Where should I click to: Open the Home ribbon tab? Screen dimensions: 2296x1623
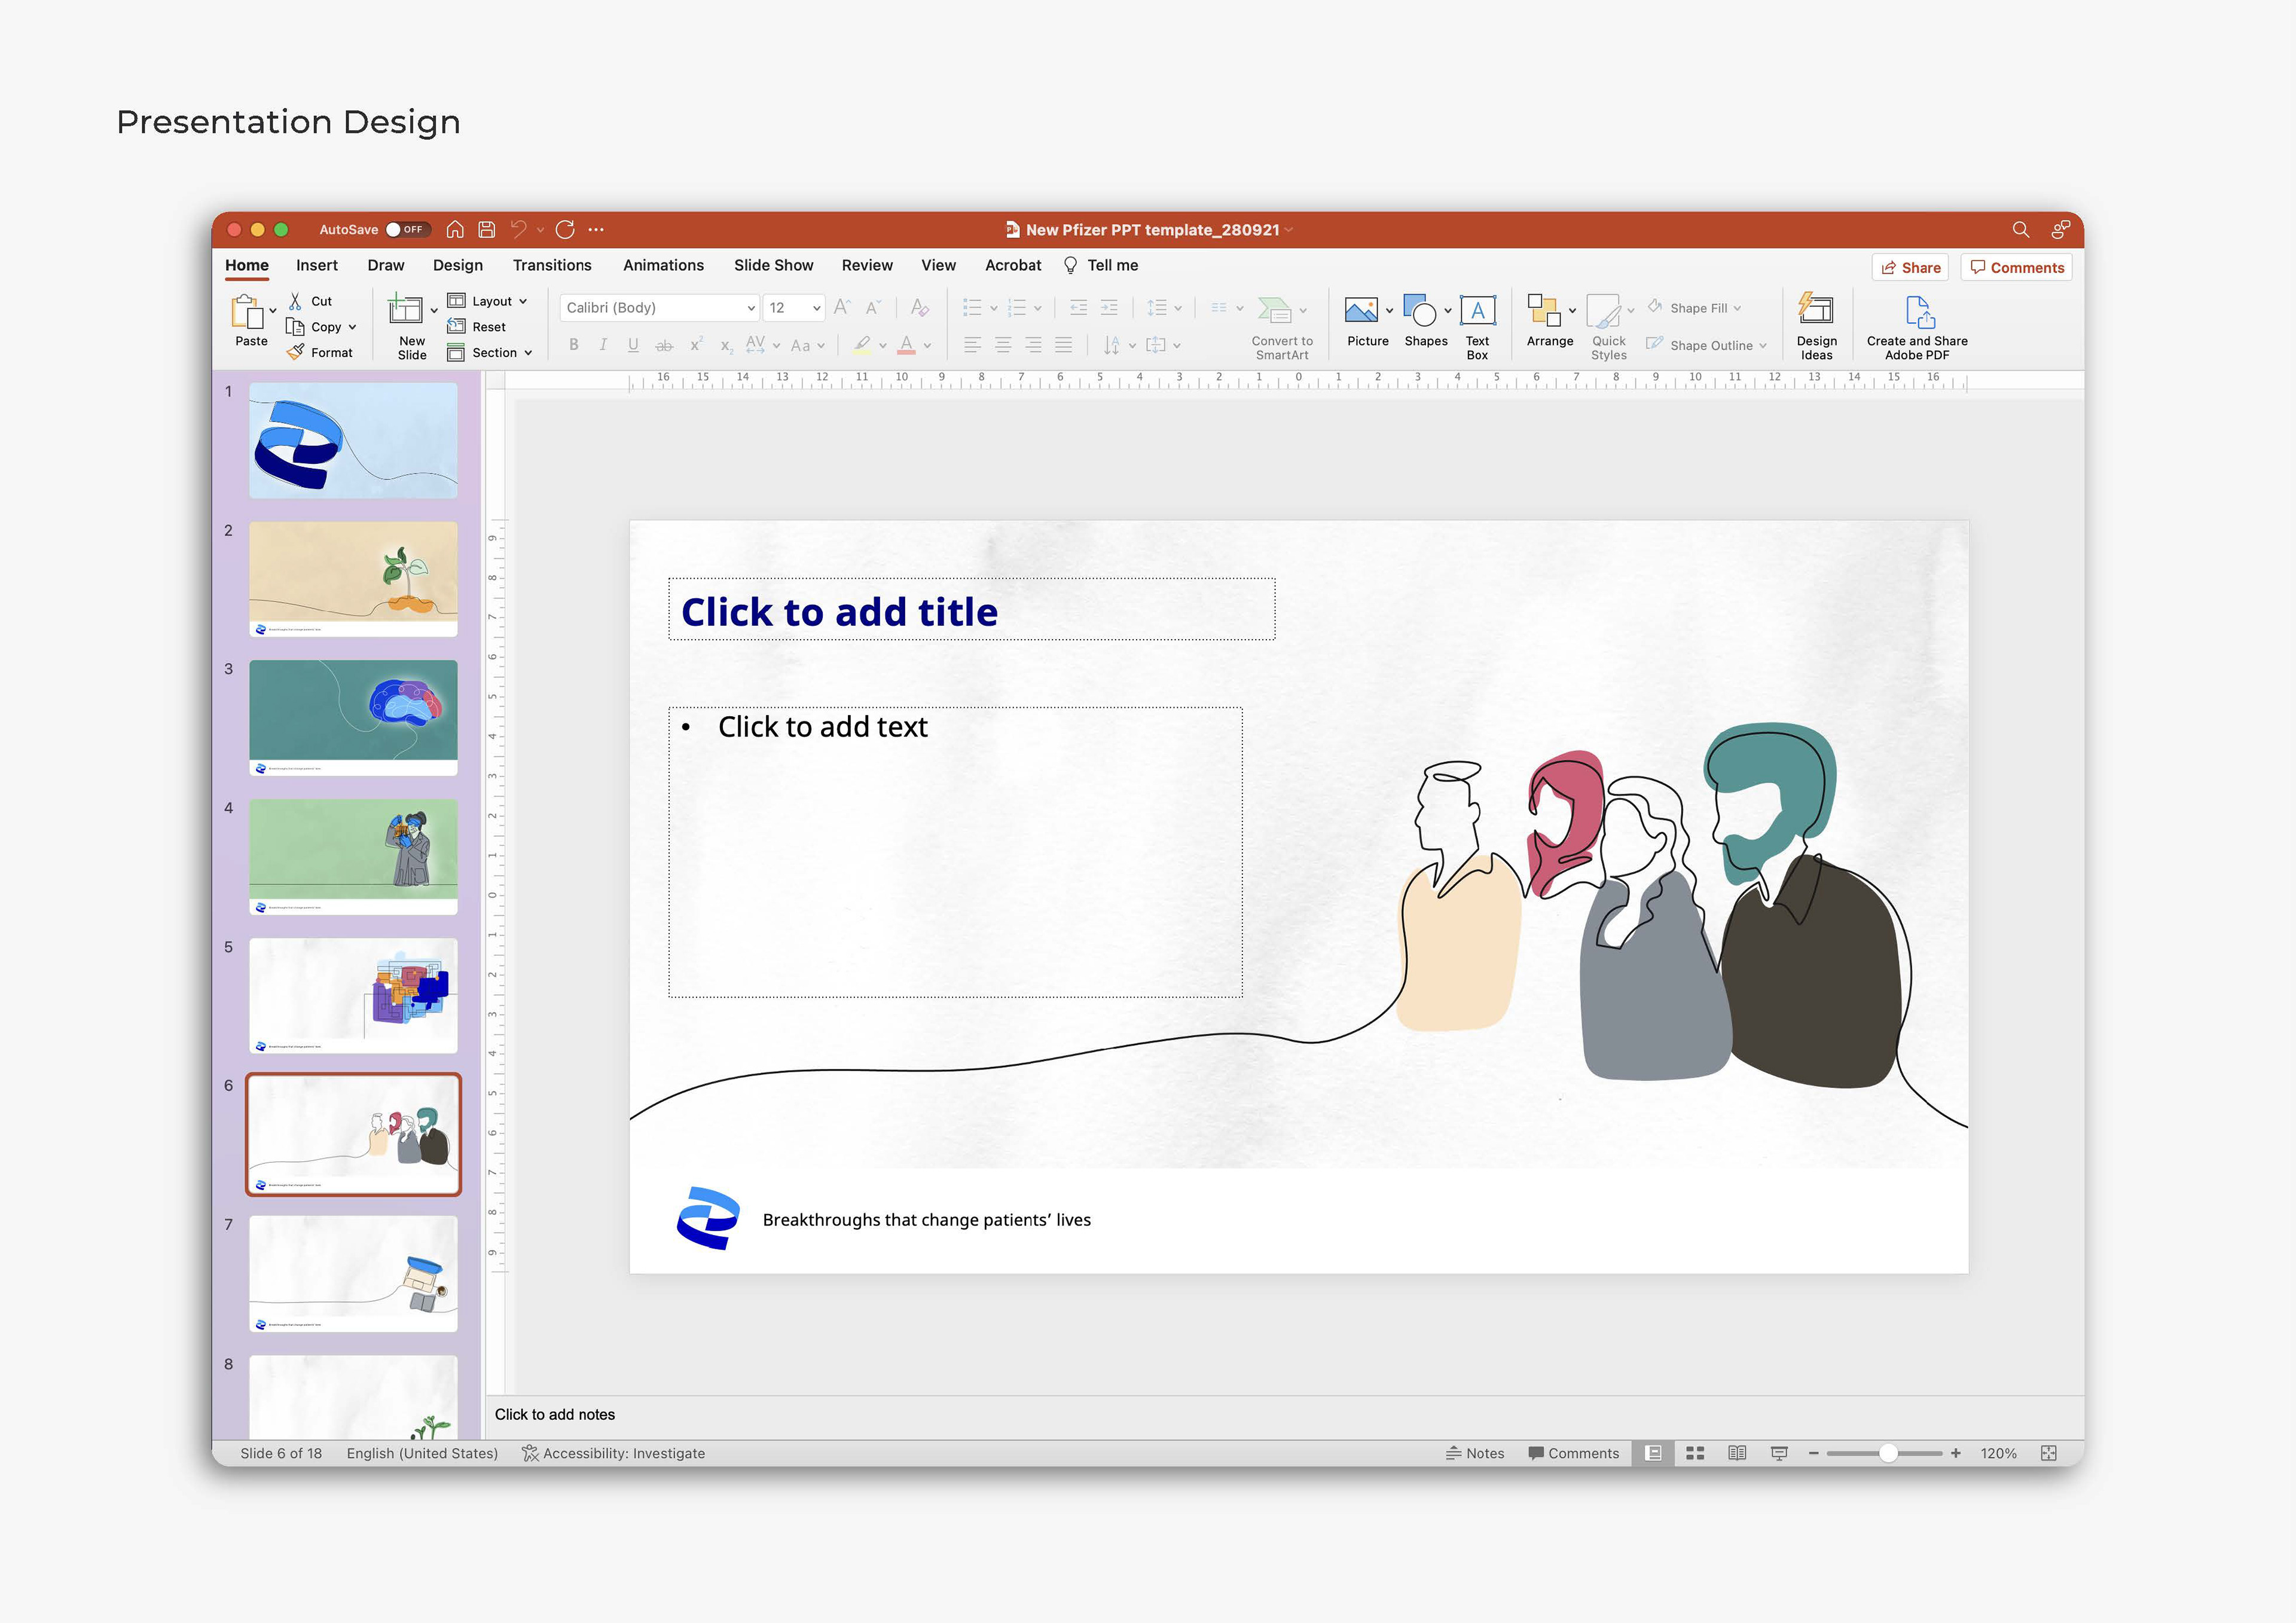(247, 265)
